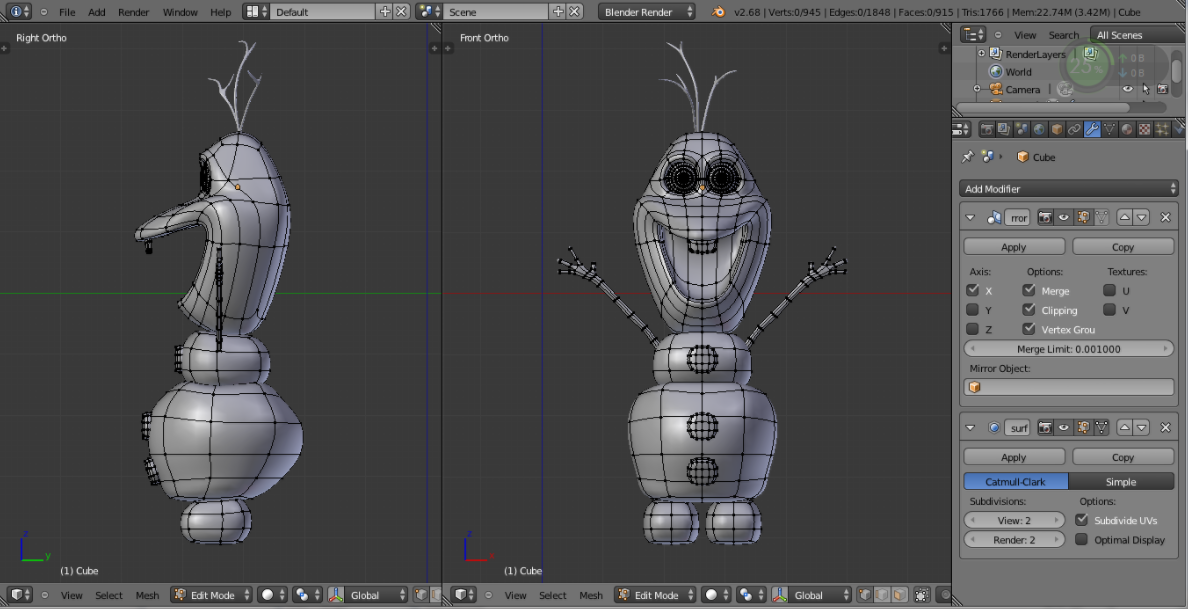The height and width of the screenshot is (609, 1188).
Task: Toggle Mirror X axis checkbox
Action: coord(973,290)
